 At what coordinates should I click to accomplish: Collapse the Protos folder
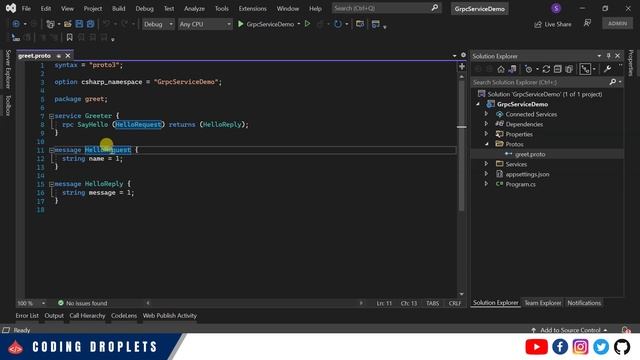tap(486, 144)
